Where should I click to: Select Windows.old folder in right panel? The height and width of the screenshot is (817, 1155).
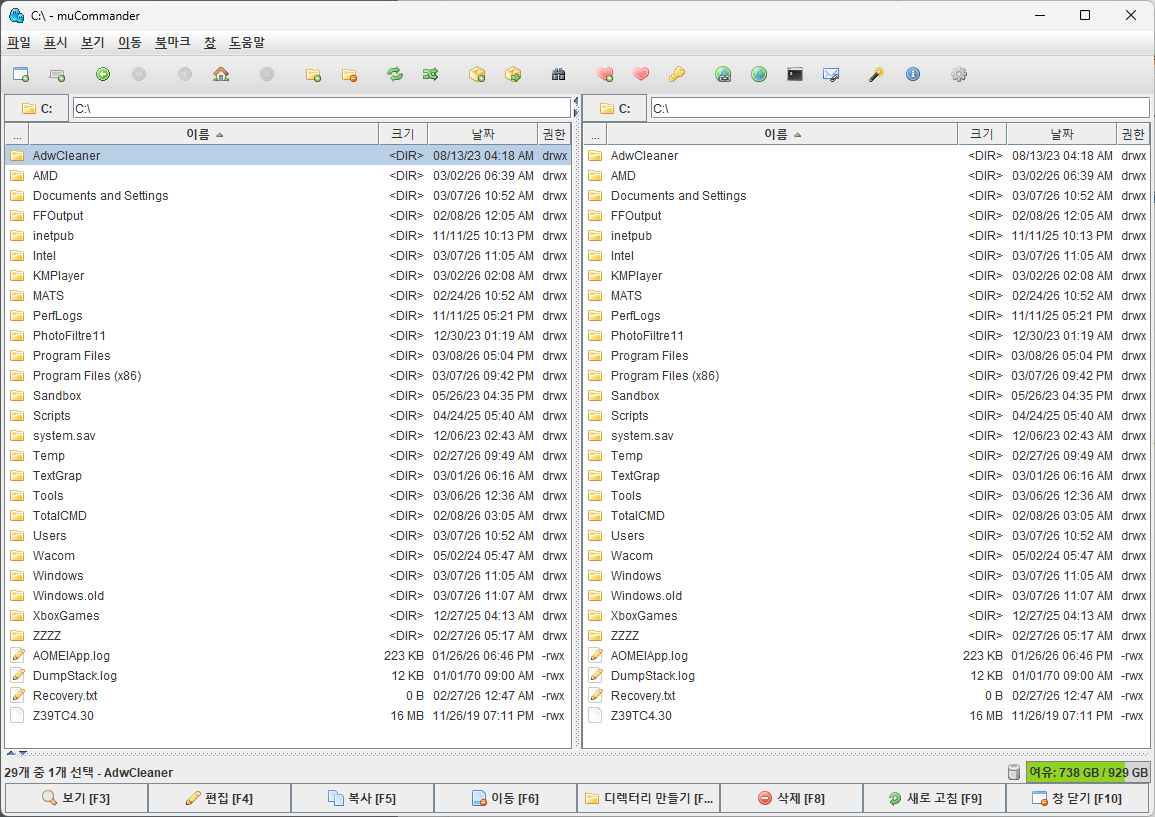click(866, 595)
